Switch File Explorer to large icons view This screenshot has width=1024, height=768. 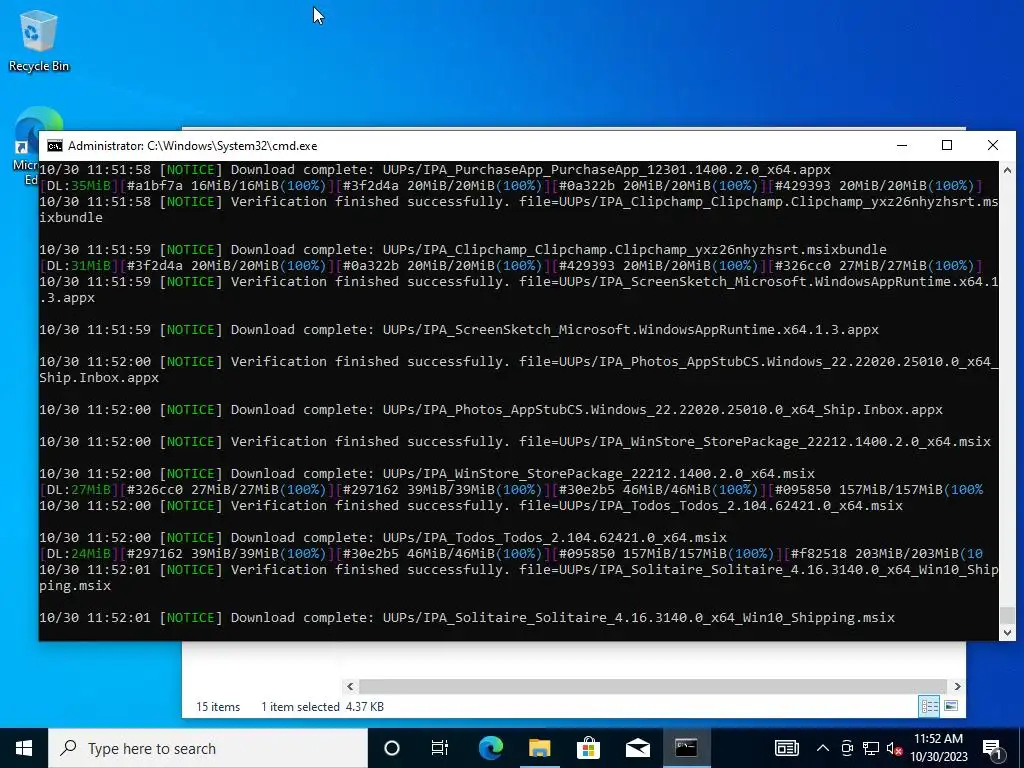(x=952, y=706)
